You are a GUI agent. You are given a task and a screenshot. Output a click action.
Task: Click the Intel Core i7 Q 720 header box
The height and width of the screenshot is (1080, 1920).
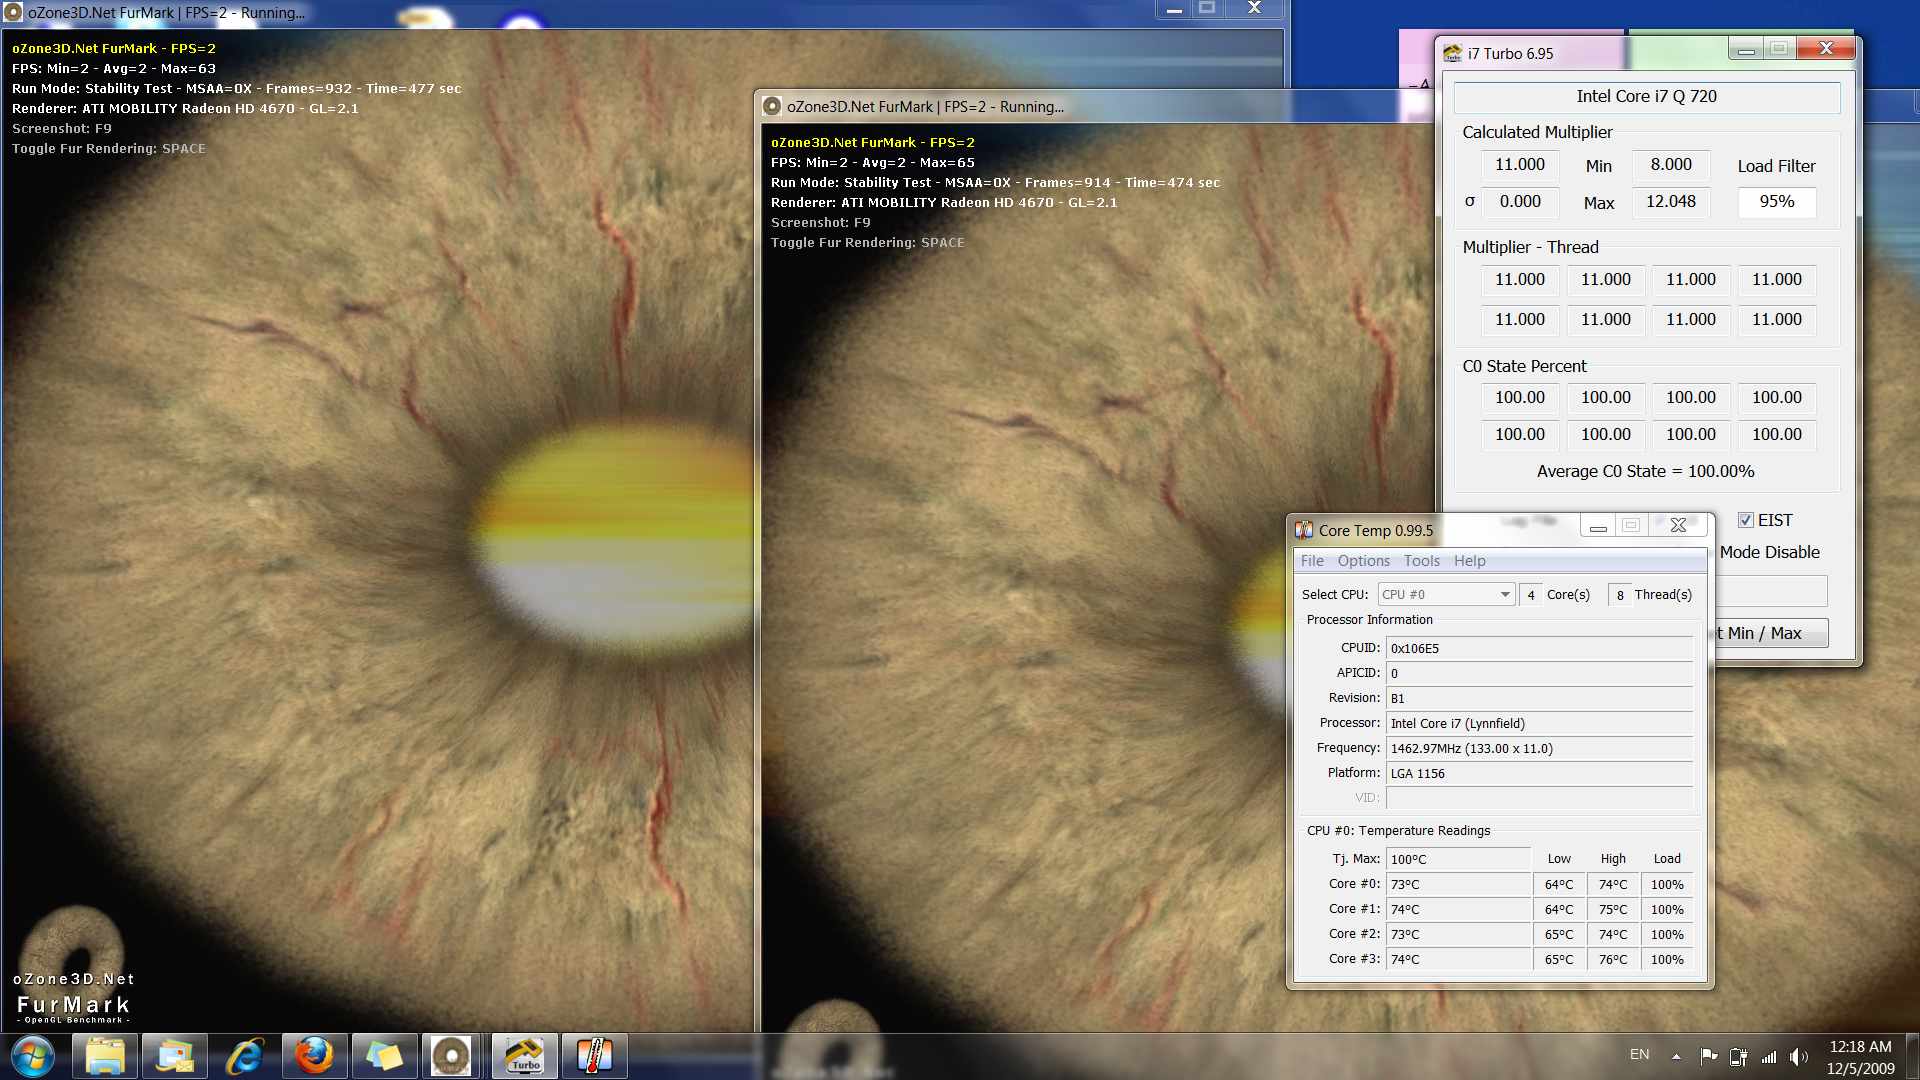1646,97
